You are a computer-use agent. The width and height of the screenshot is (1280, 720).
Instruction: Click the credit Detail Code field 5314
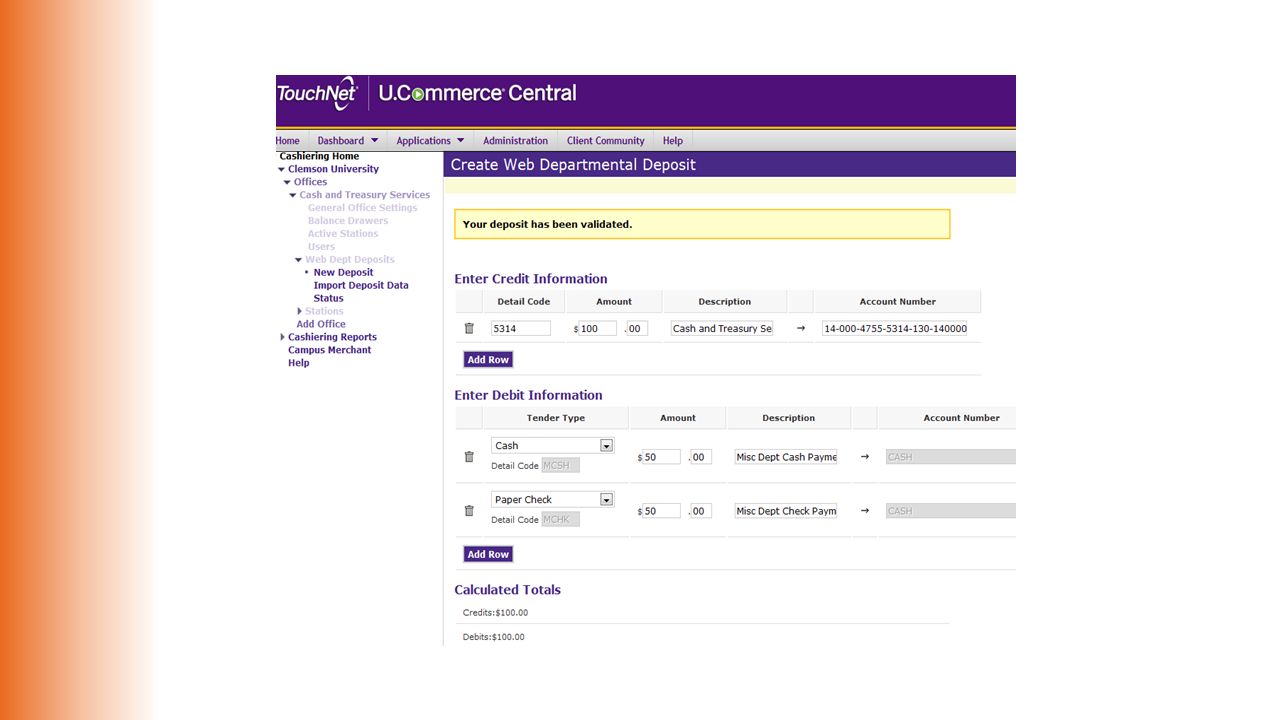pos(521,328)
